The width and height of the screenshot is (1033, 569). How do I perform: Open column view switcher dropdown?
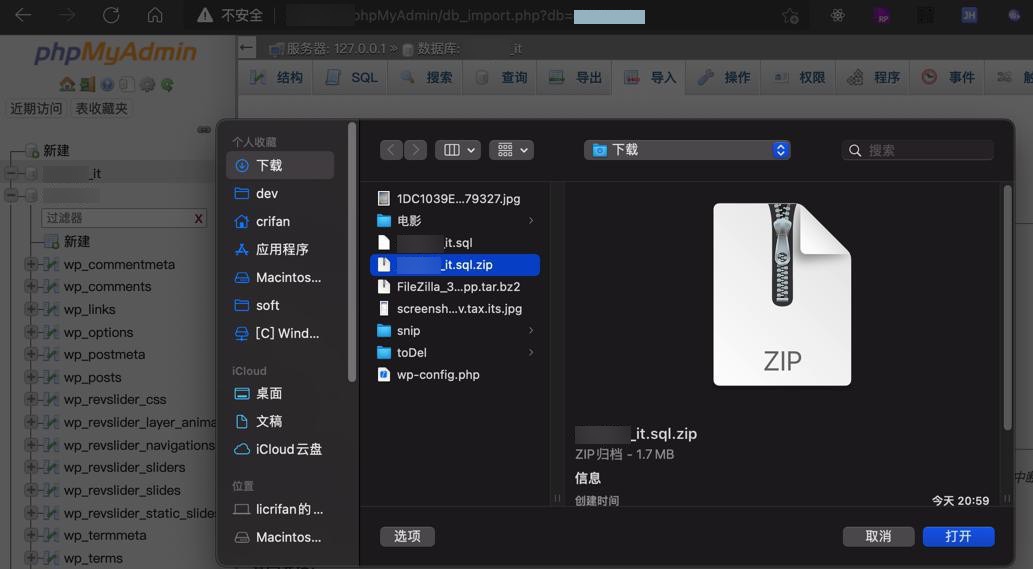[x=458, y=150]
